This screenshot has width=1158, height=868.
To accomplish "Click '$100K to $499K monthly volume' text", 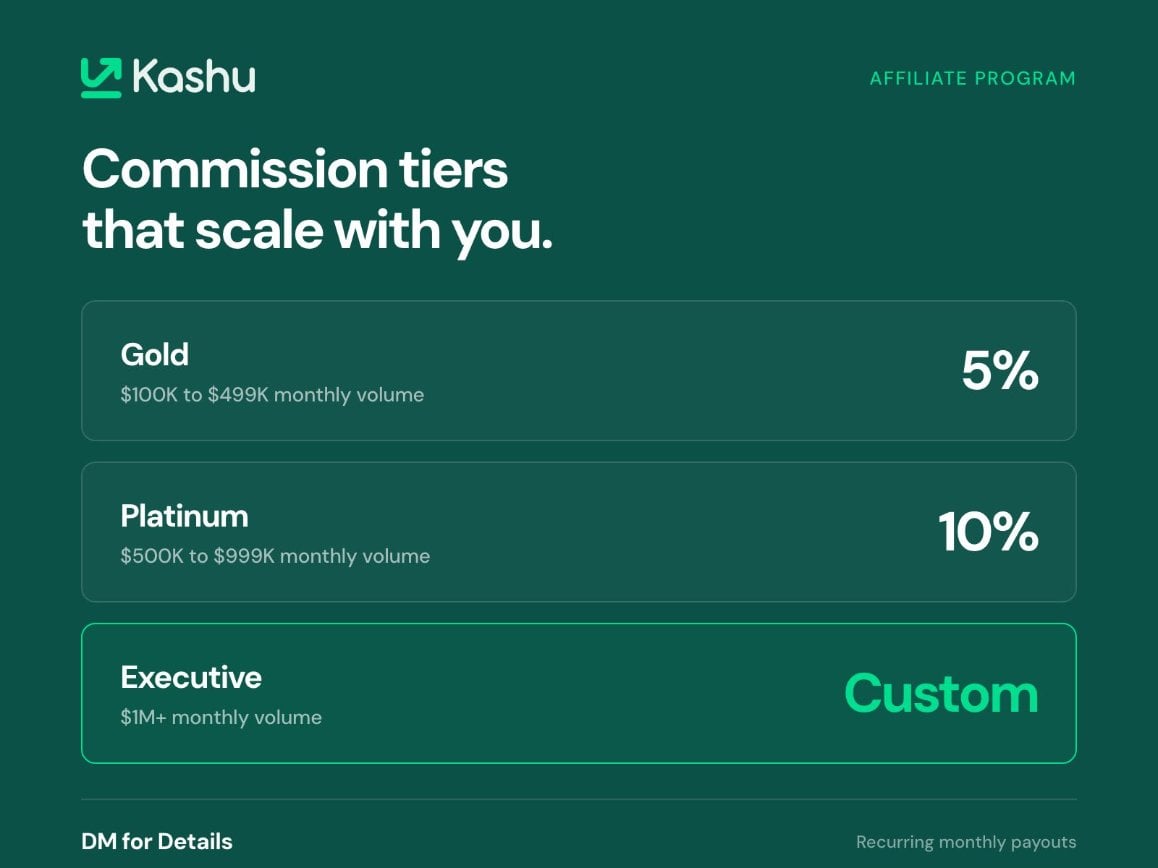I will coord(273,394).
